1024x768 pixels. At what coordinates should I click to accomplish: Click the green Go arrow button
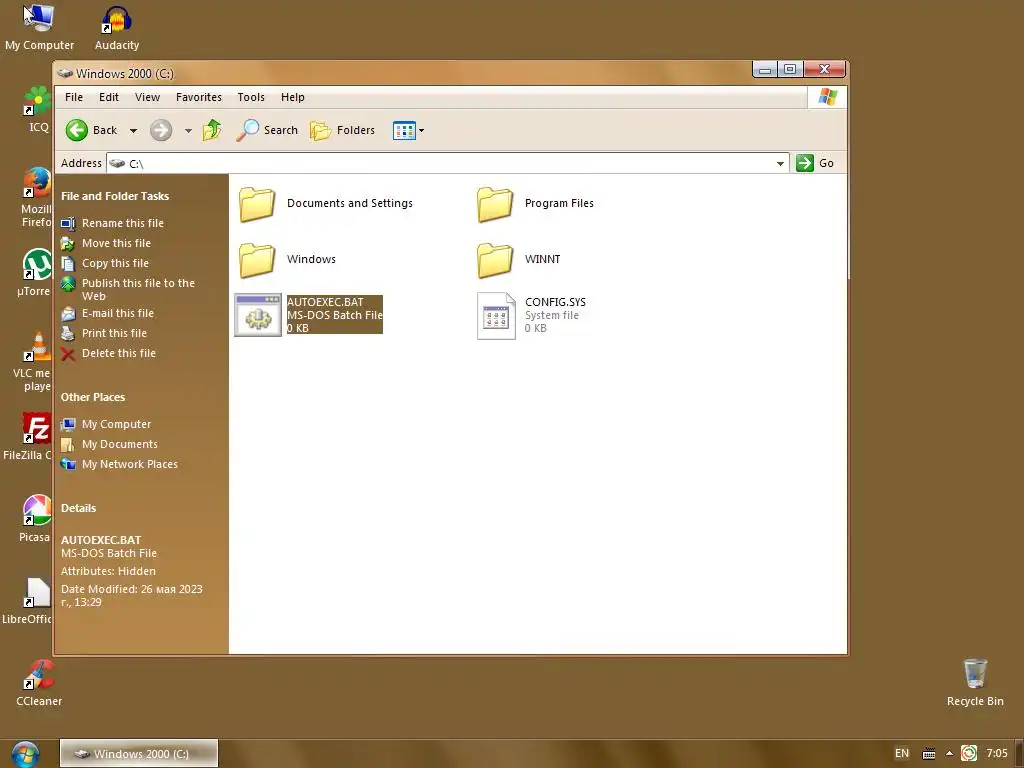click(x=805, y=163)
